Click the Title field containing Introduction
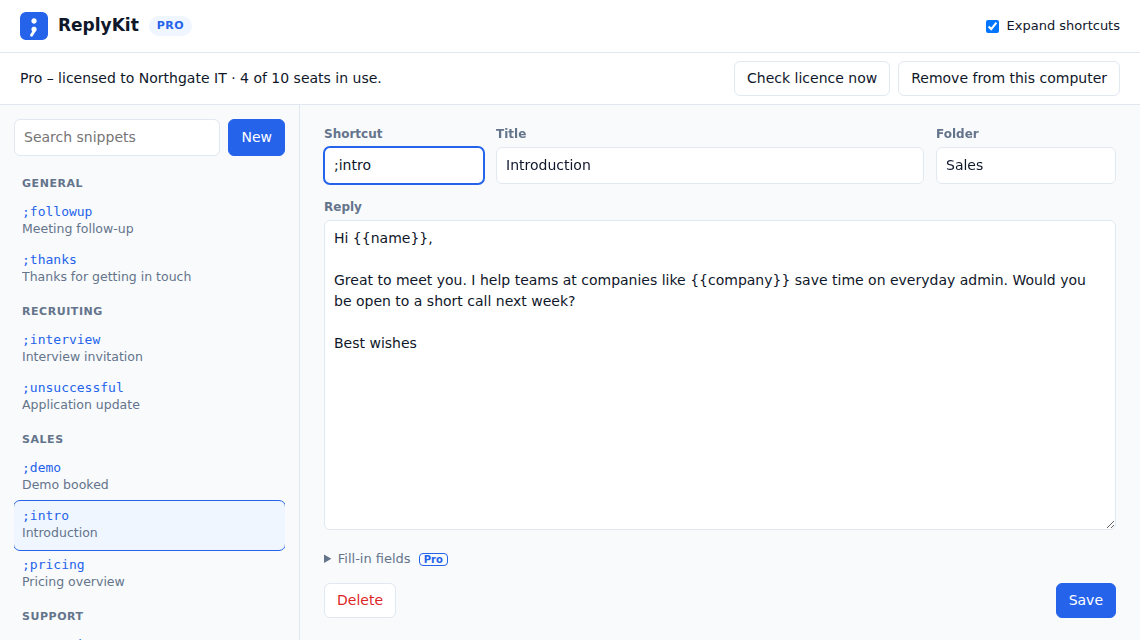Viewport: 1140px width, 640px height. [710, 165]
